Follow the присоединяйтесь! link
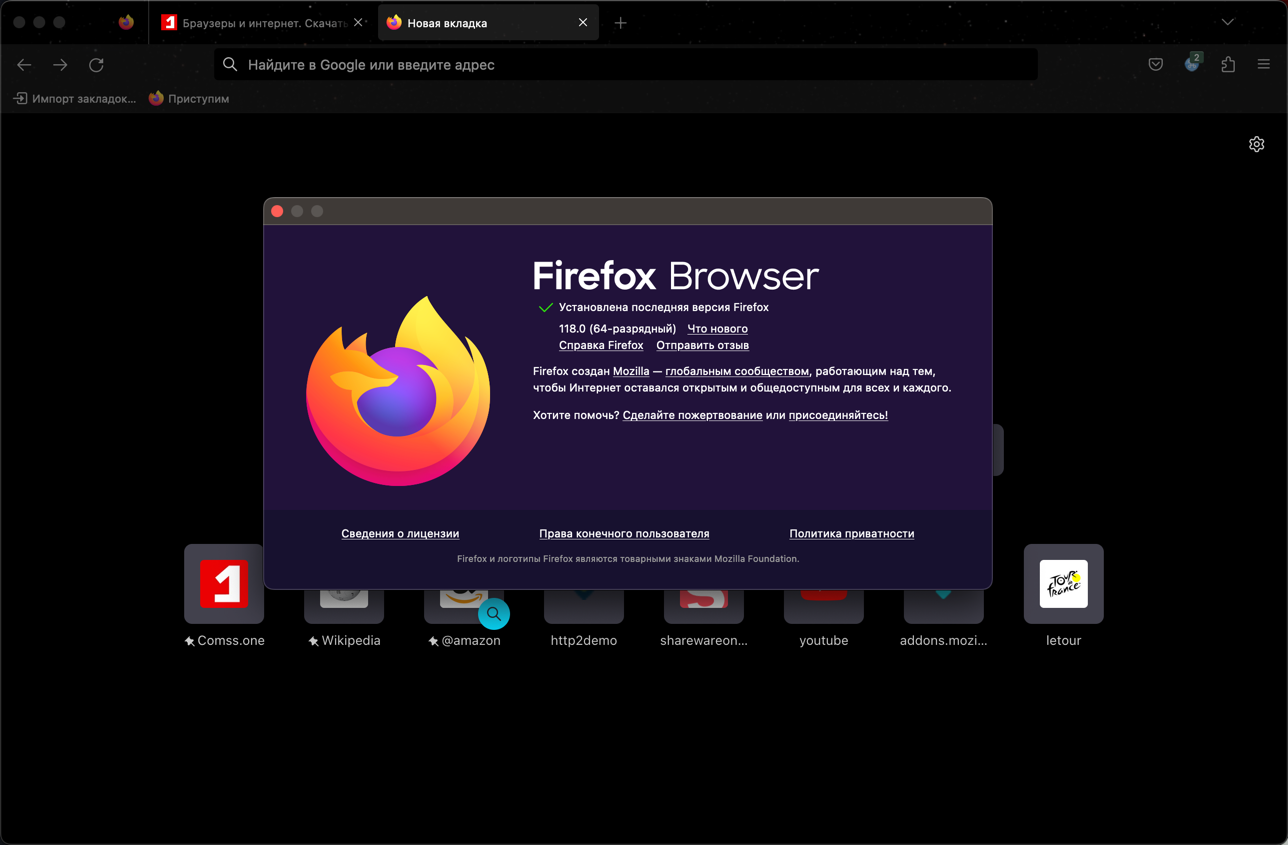This screenshot has width=1288, height=845. pos(838,415)
